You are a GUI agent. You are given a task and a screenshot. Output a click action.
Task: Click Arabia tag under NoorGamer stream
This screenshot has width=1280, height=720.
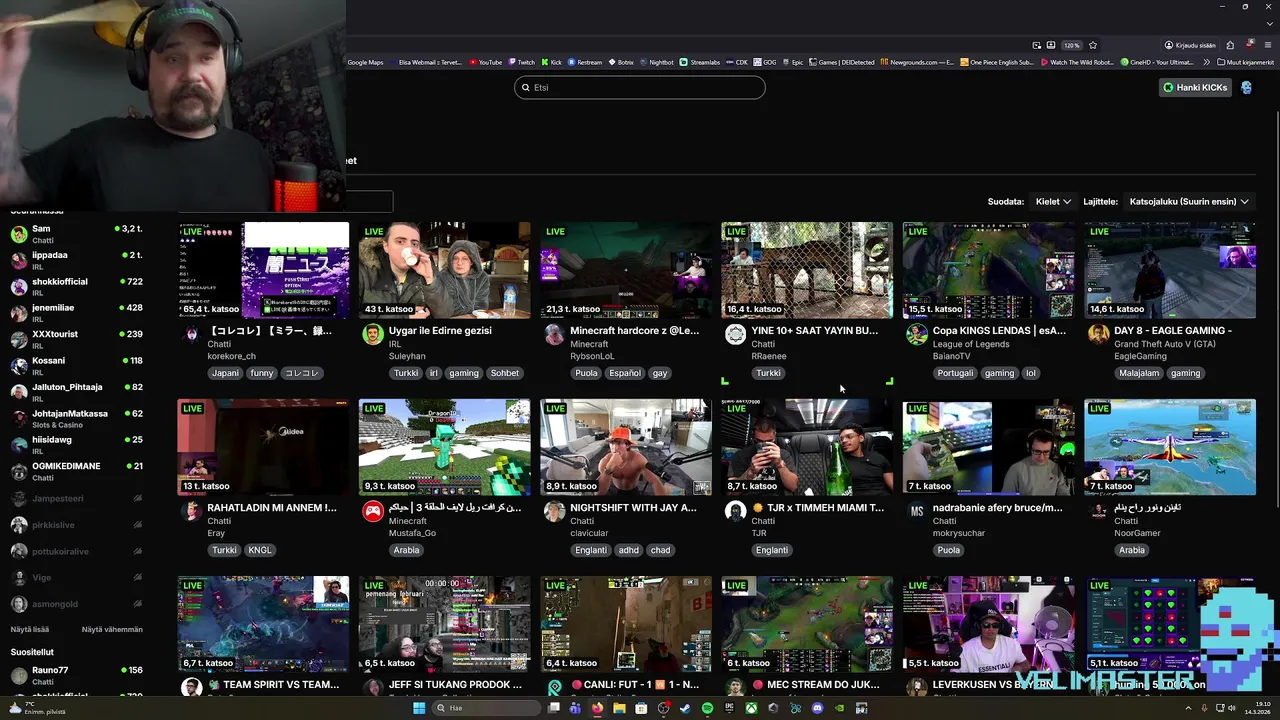click(1132, 550)
